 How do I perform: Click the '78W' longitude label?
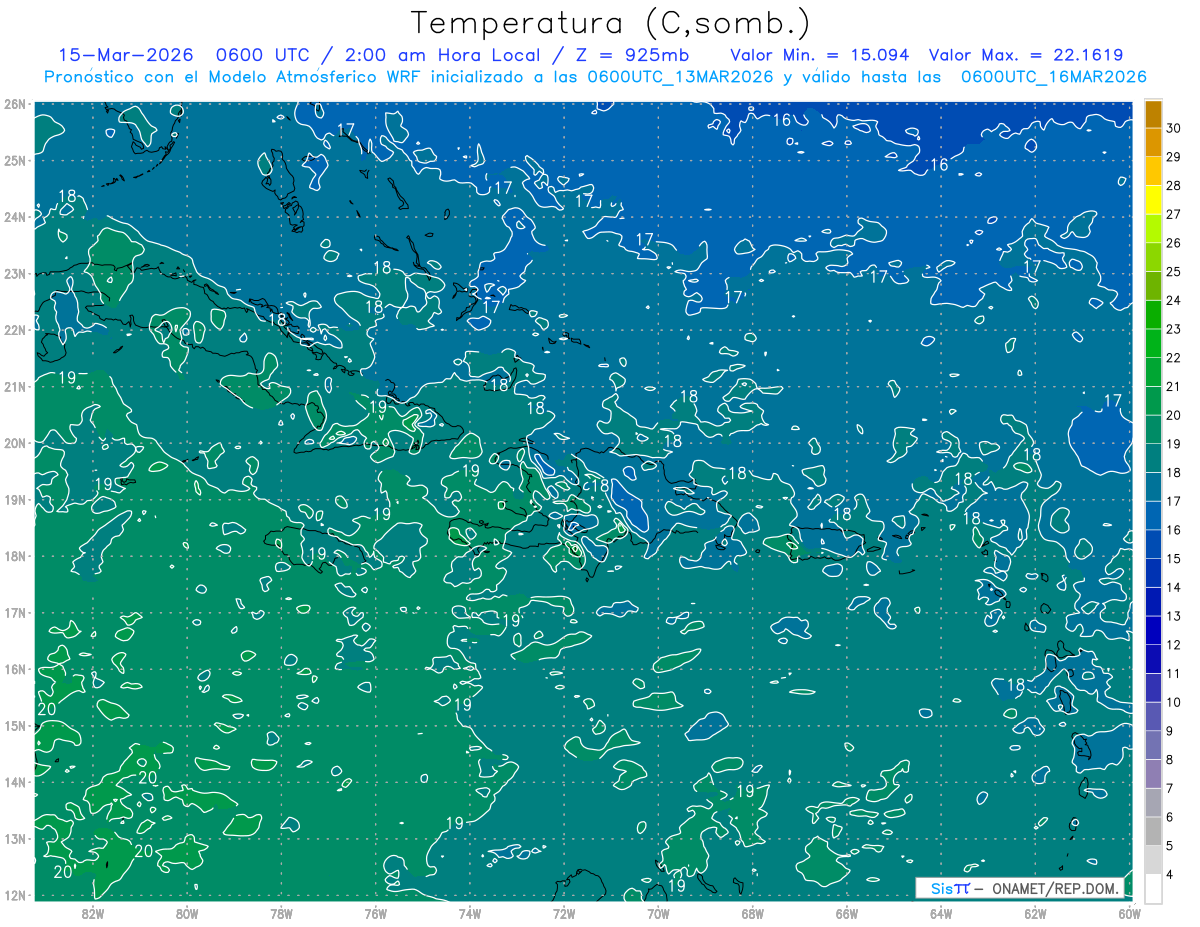click(x=281, y=913)
